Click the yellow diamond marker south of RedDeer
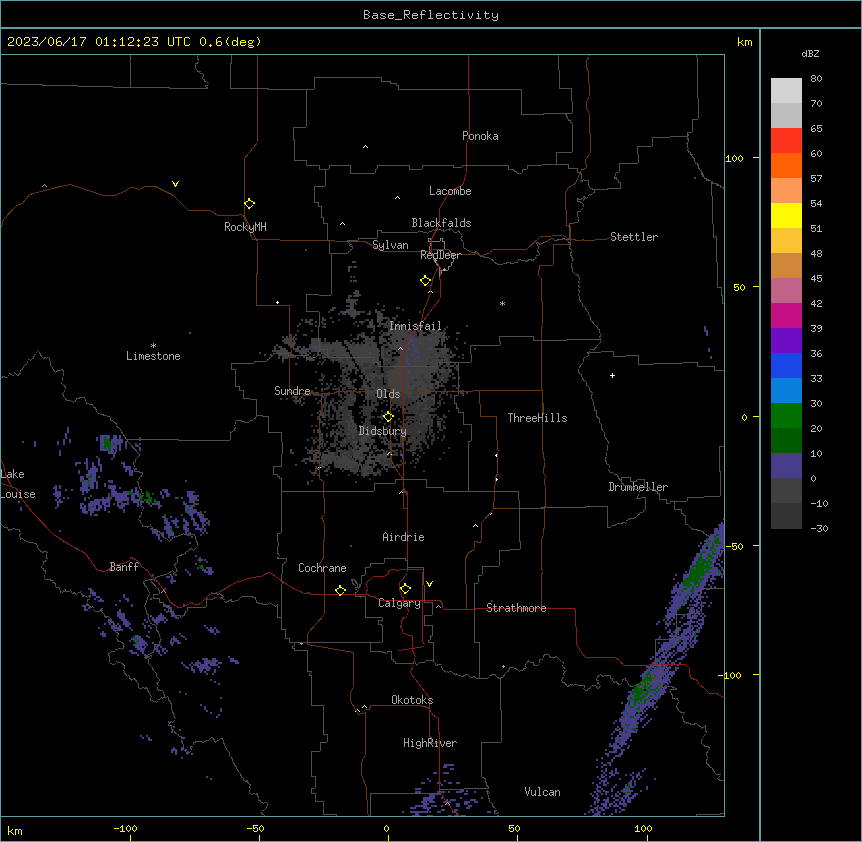 point(426,281)
